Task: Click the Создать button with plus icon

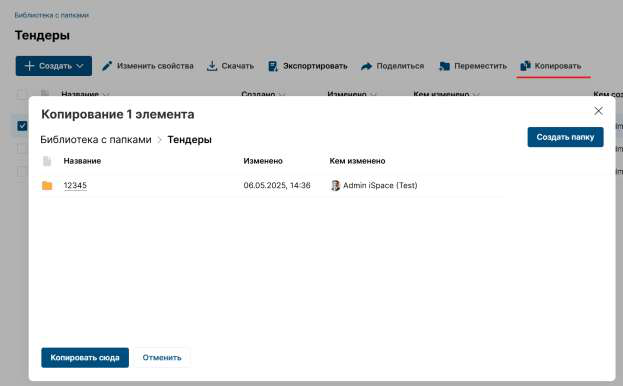Action: [54, 66]
